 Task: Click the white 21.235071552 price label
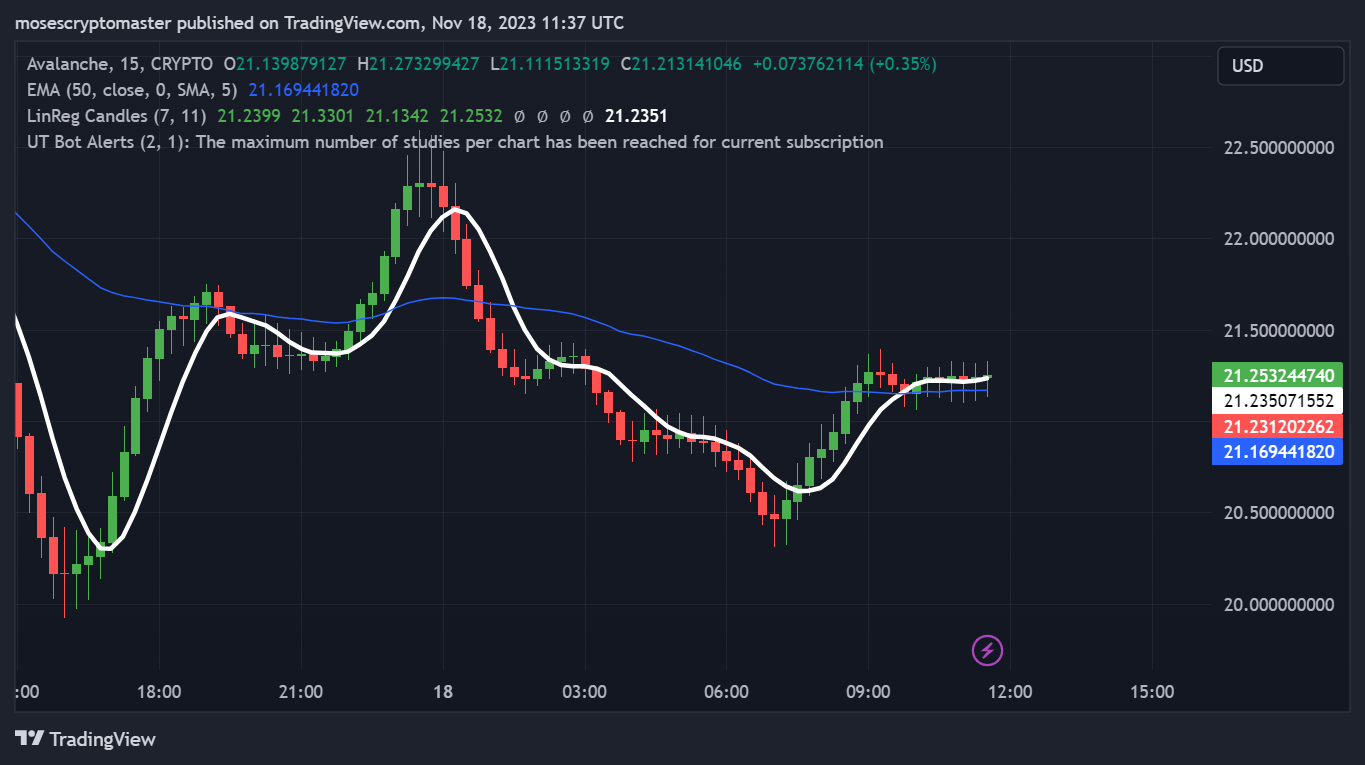pos(1279,401)
